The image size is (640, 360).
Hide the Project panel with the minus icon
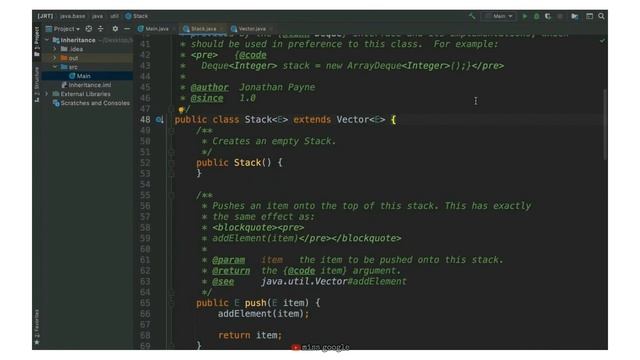pyautogui.click(x=127, y=29)
